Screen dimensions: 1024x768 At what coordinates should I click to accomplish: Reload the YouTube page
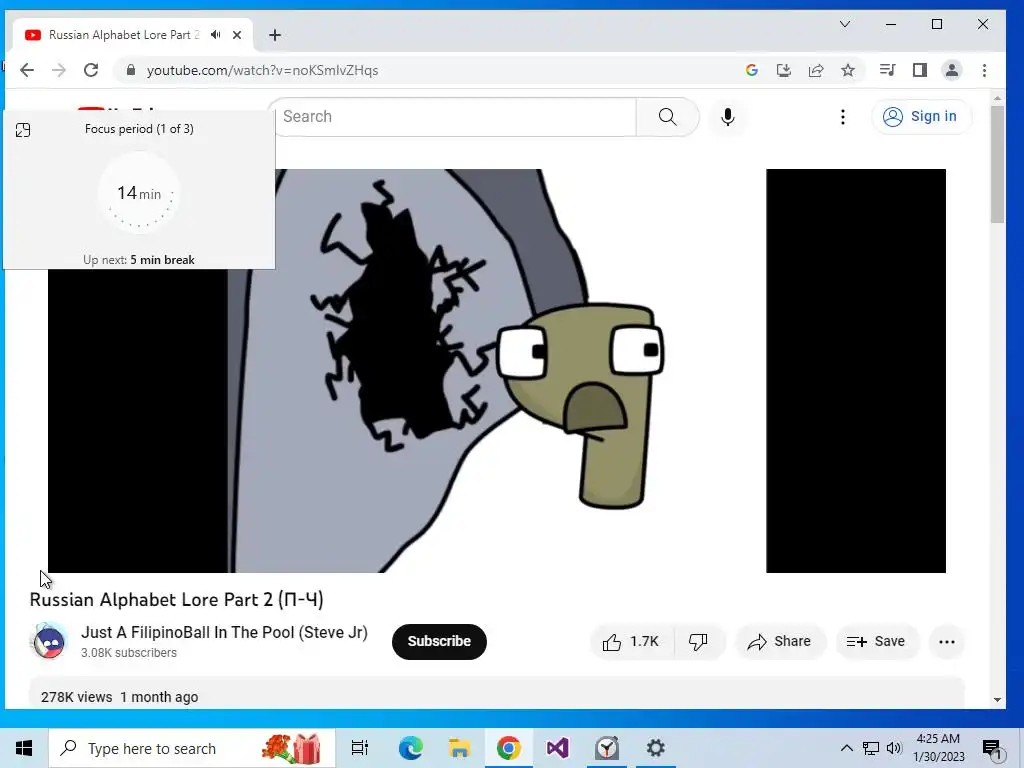point(91,71)
